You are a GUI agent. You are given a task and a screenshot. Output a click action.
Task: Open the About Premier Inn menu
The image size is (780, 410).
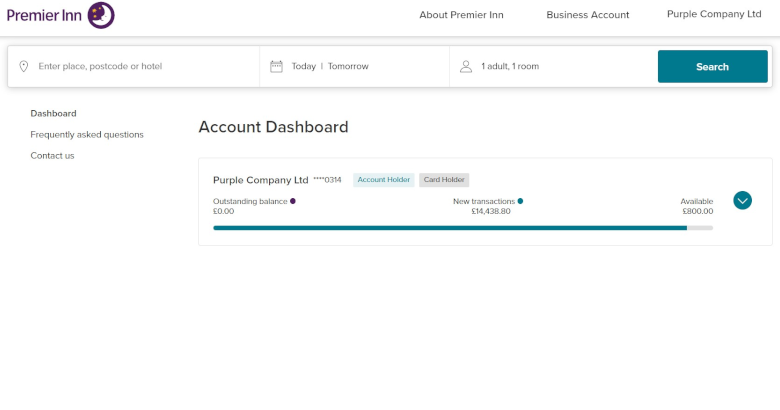pos(461,15)
